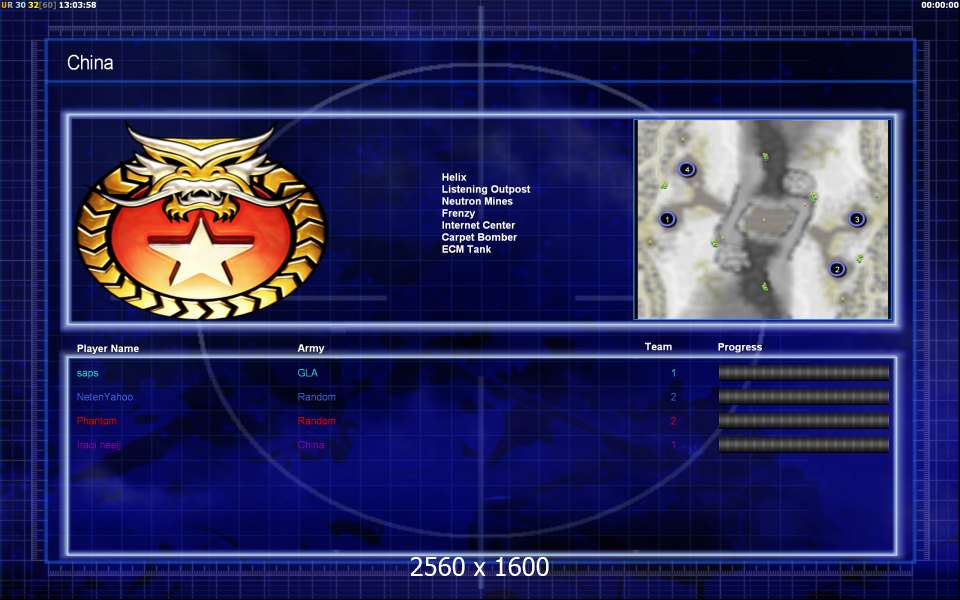Click the 13:03:58 clock readout
The image size is (960, 600).
[77, 5]
